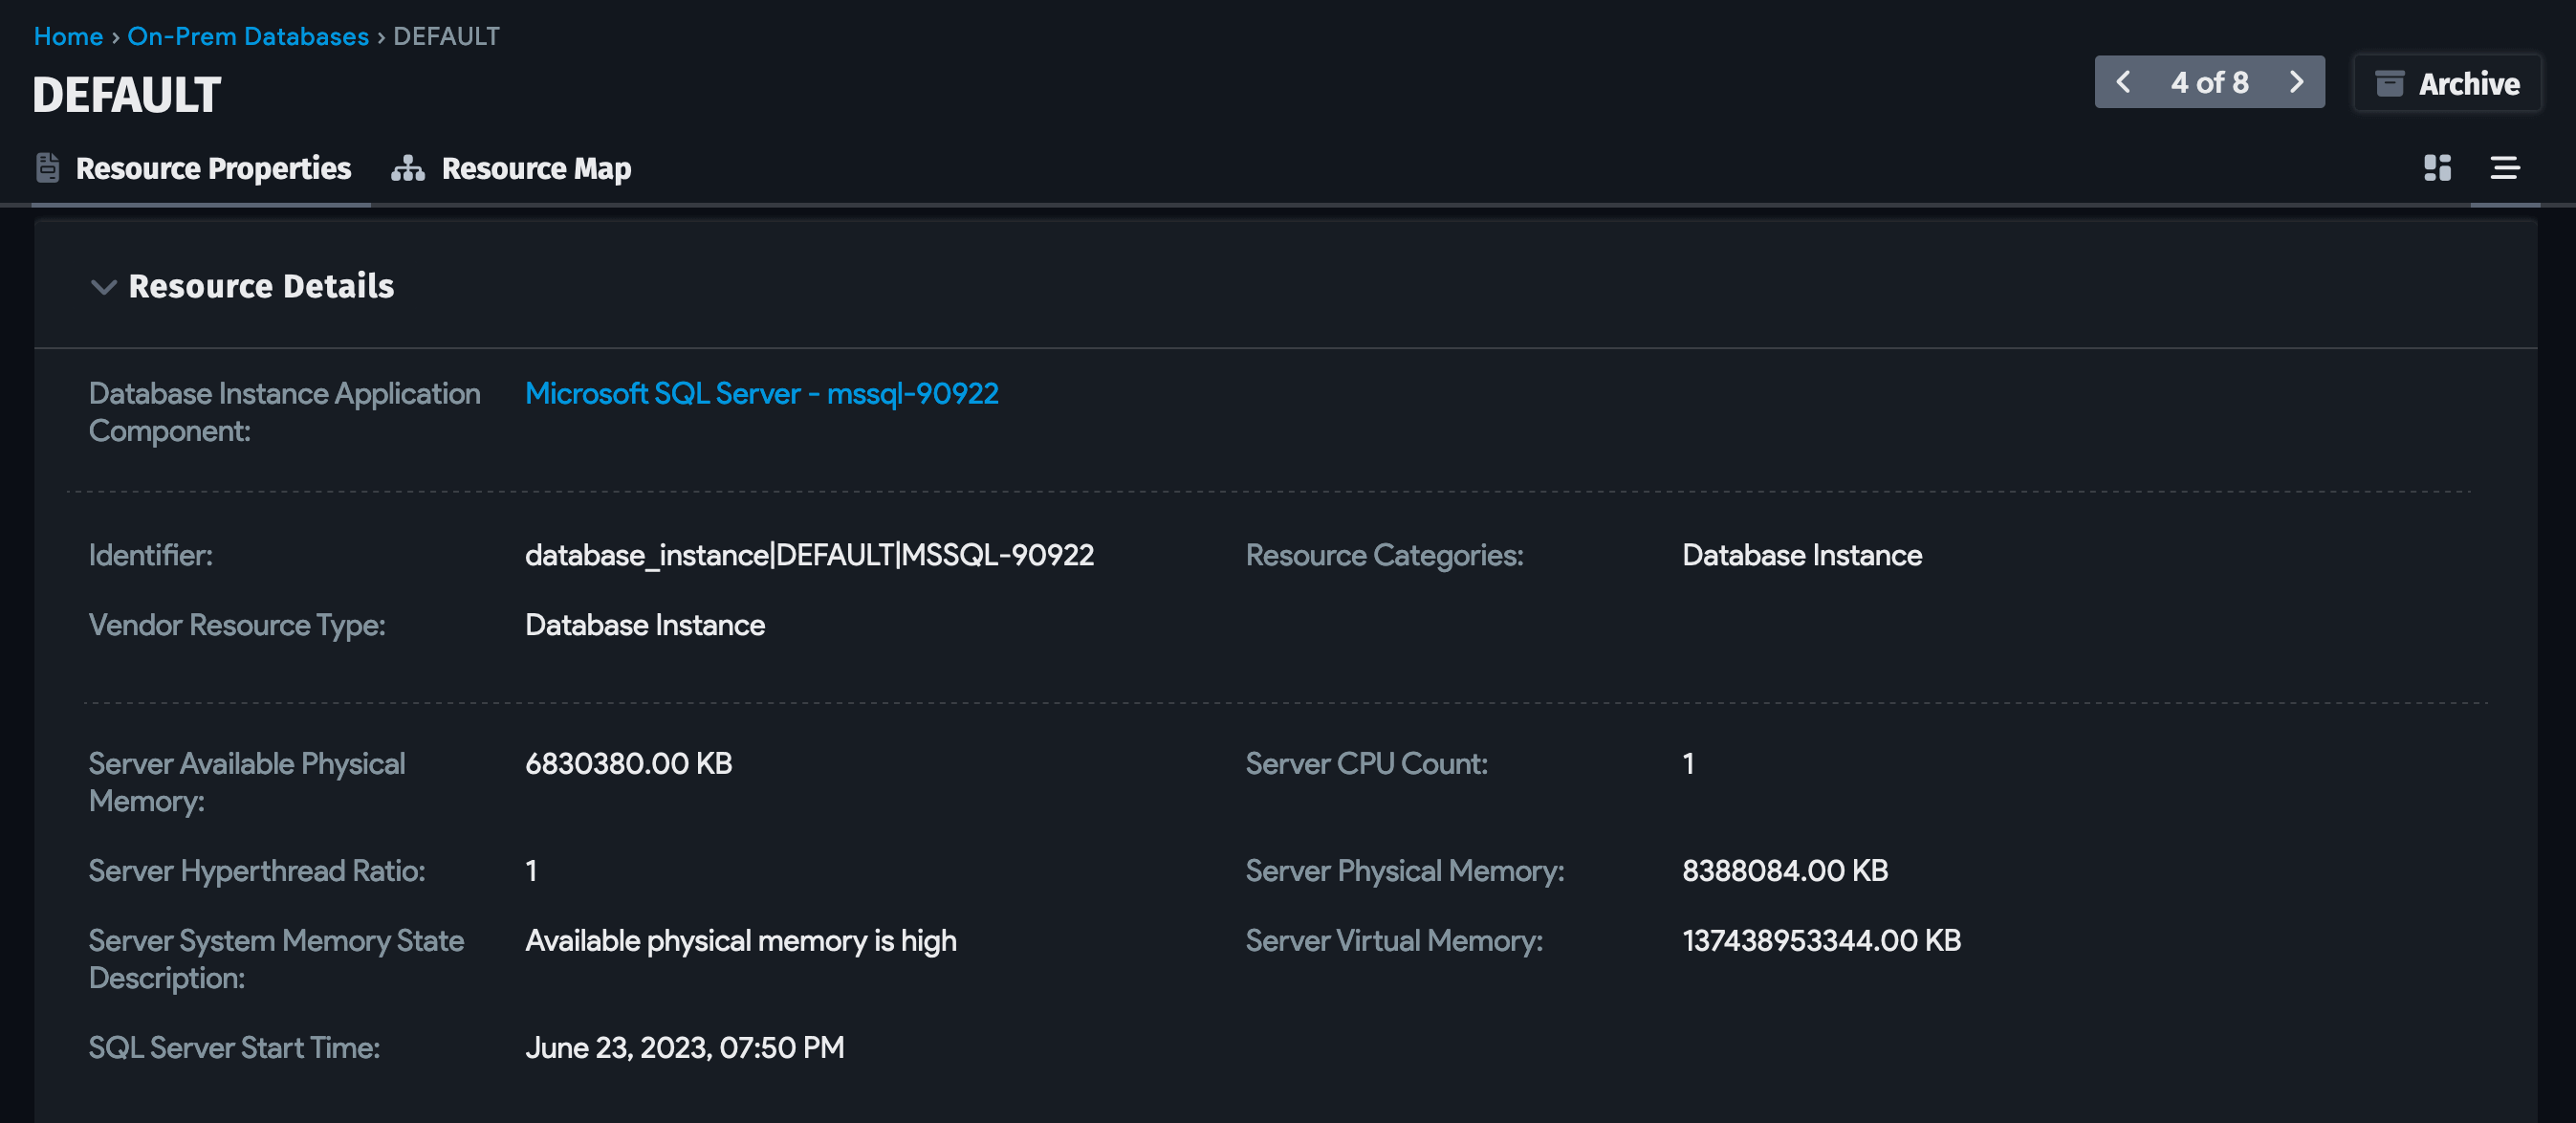Viewport: 2576px width, 1123px height.
Task: Switch to the Resource Map tab
Action: (x=537, y=168)
